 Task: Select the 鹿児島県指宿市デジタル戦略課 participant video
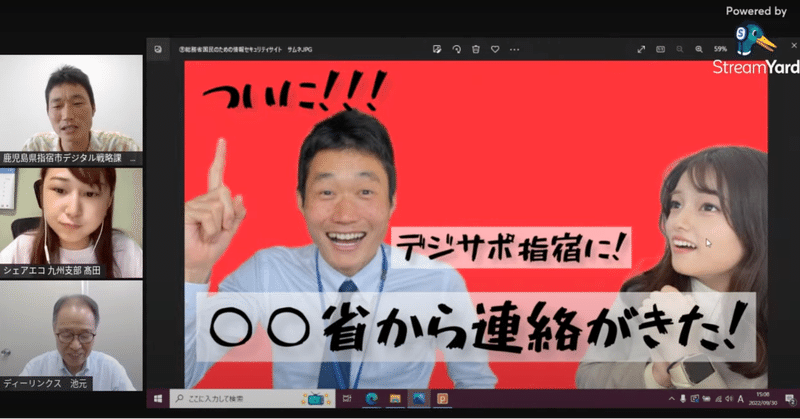[x=71, y=110]
